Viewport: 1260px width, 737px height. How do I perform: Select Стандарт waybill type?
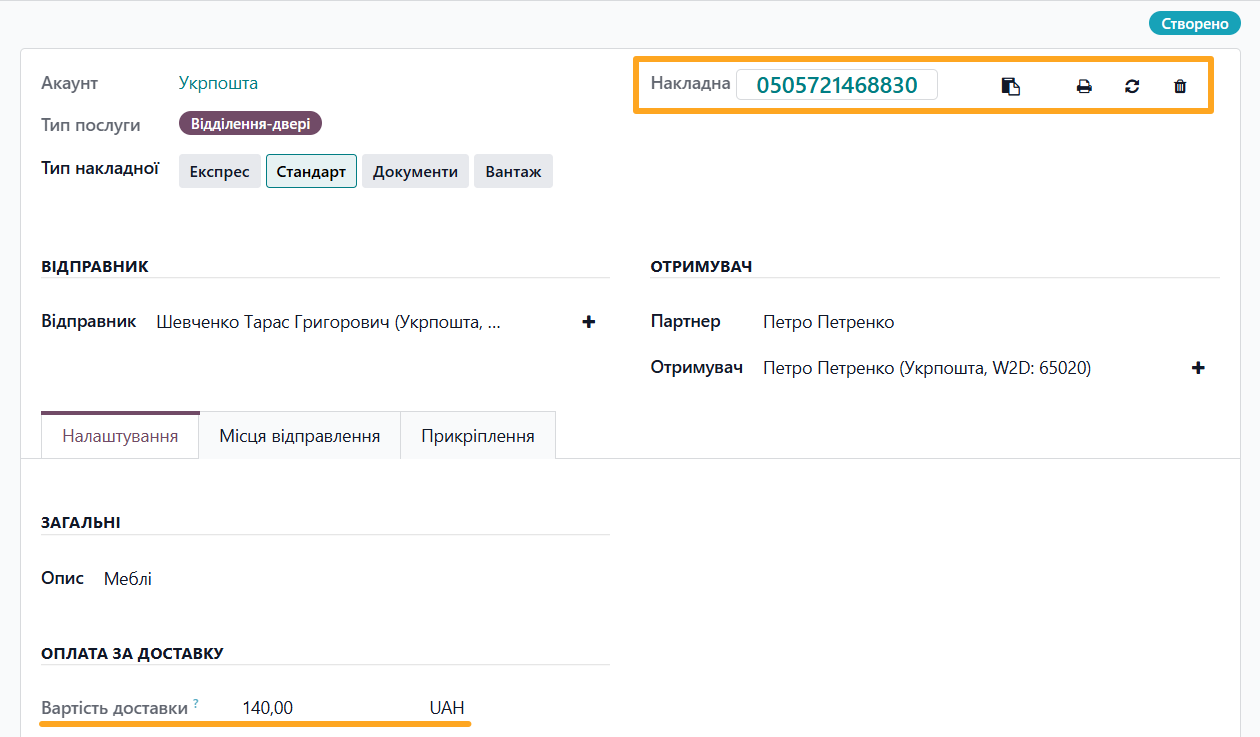(311, 171)
